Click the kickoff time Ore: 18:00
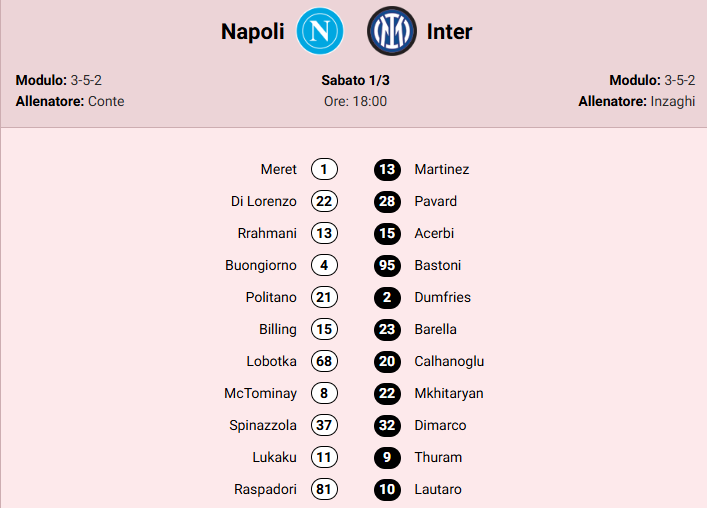 click(355, 101)
